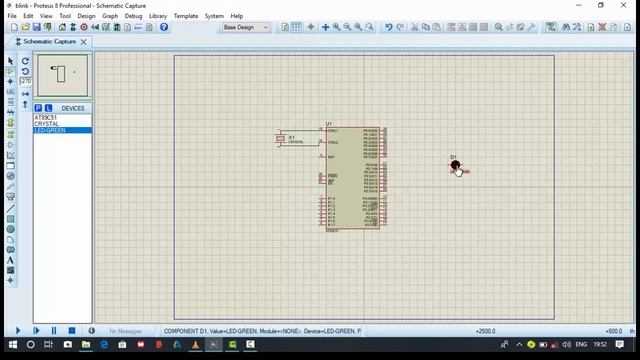640x360 pixels.
Task: Select the 2D Graphics Circle tool
Action: [11, 229]
